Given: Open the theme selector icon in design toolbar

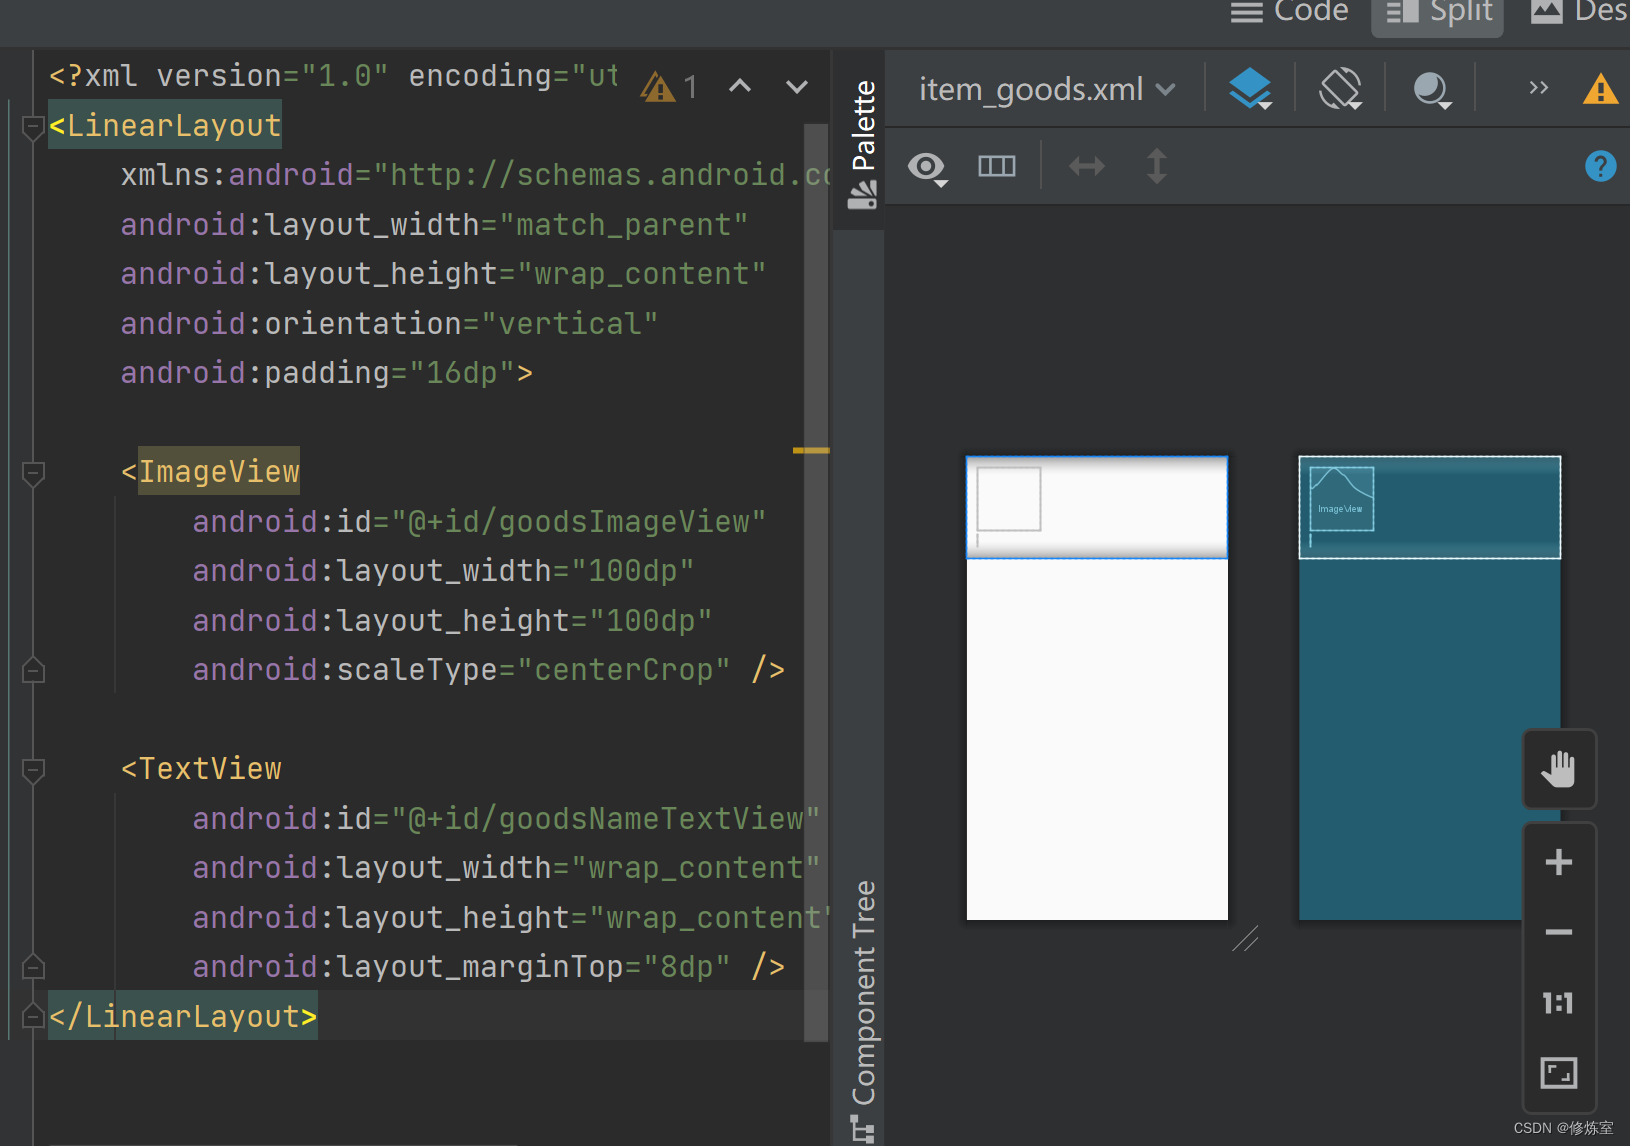Looking at the screenshot, I should (x=1433, y=88).
